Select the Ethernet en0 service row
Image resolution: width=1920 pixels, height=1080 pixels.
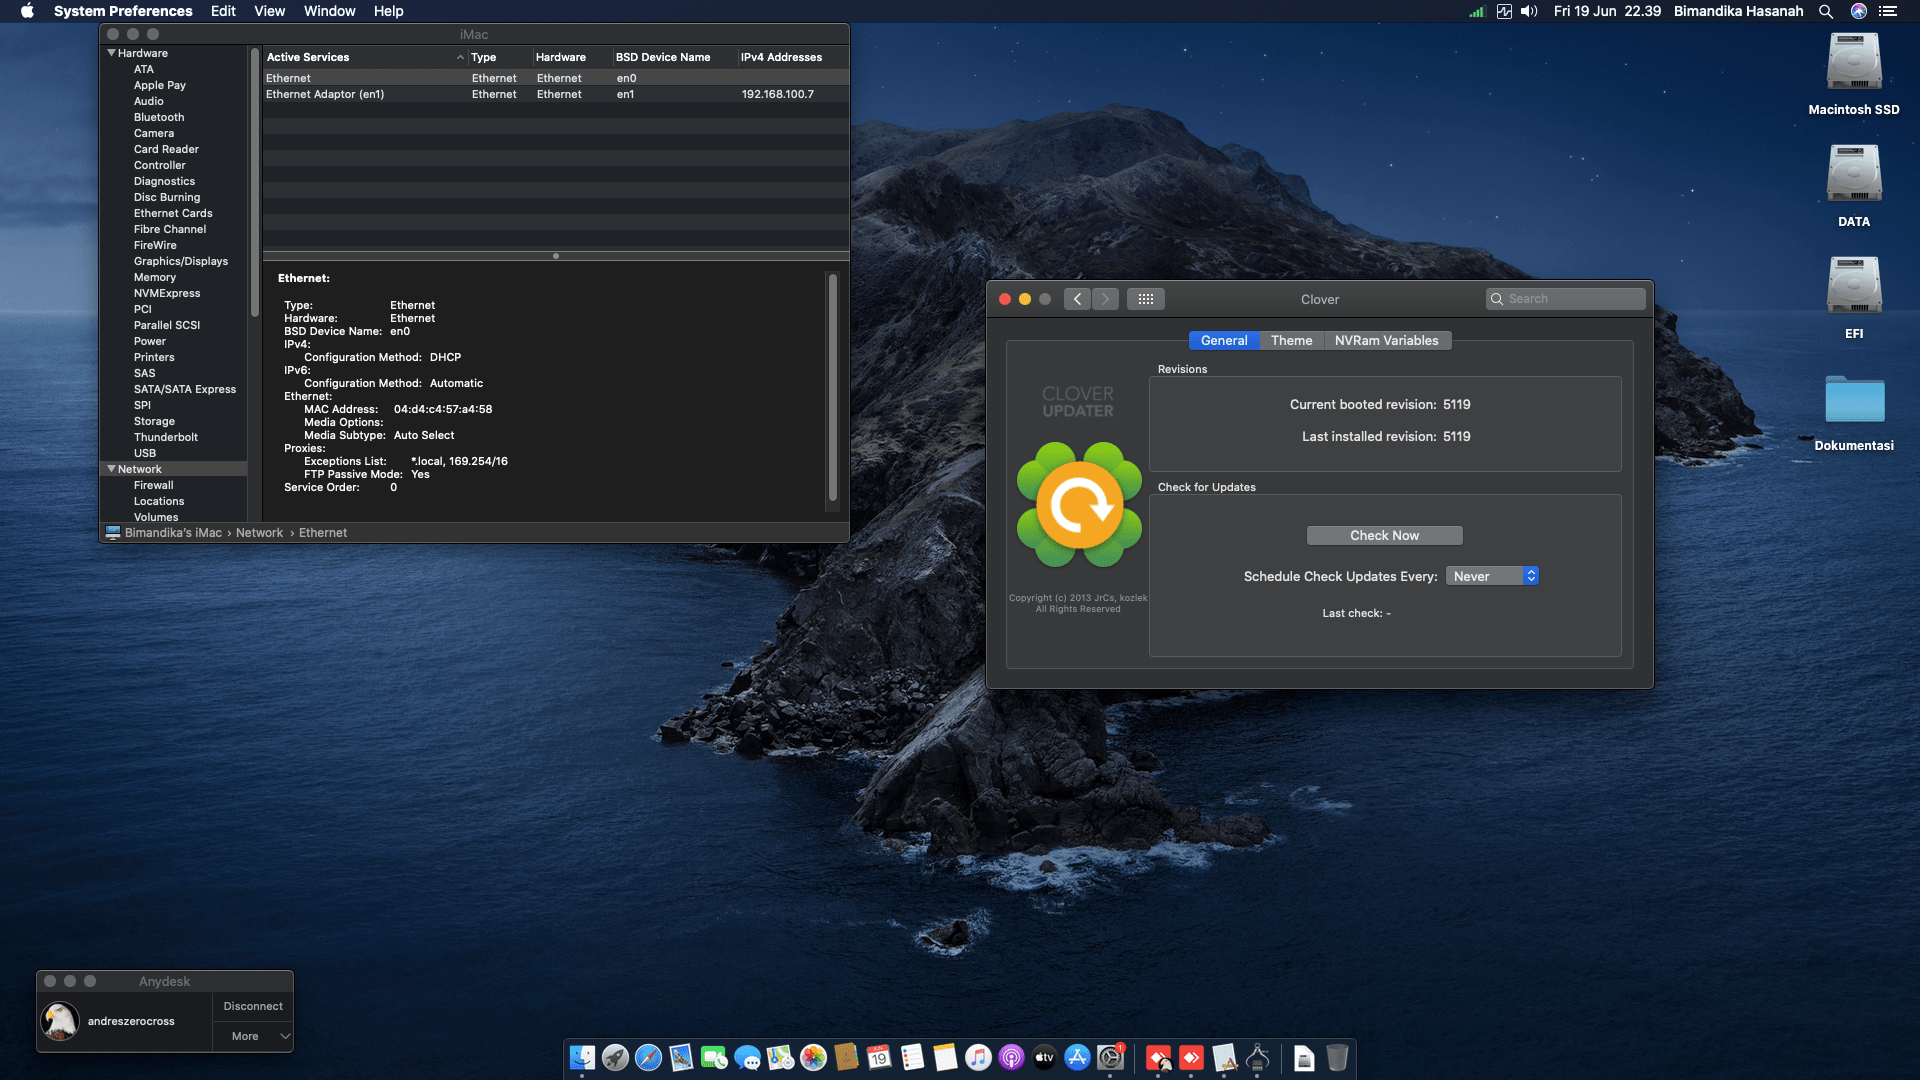556,78
